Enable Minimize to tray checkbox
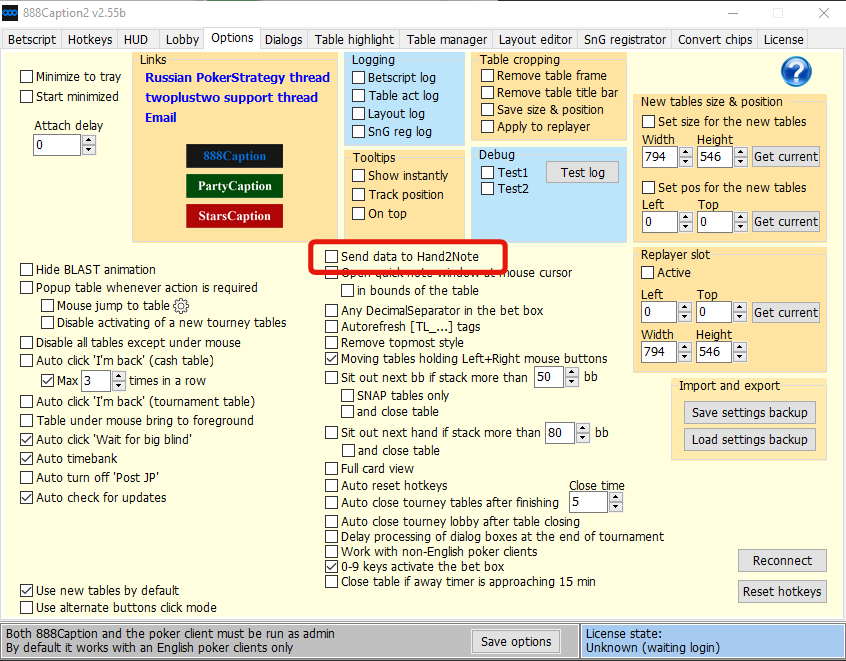The height and width of the screenshot is (661, 846). point(26,77)
